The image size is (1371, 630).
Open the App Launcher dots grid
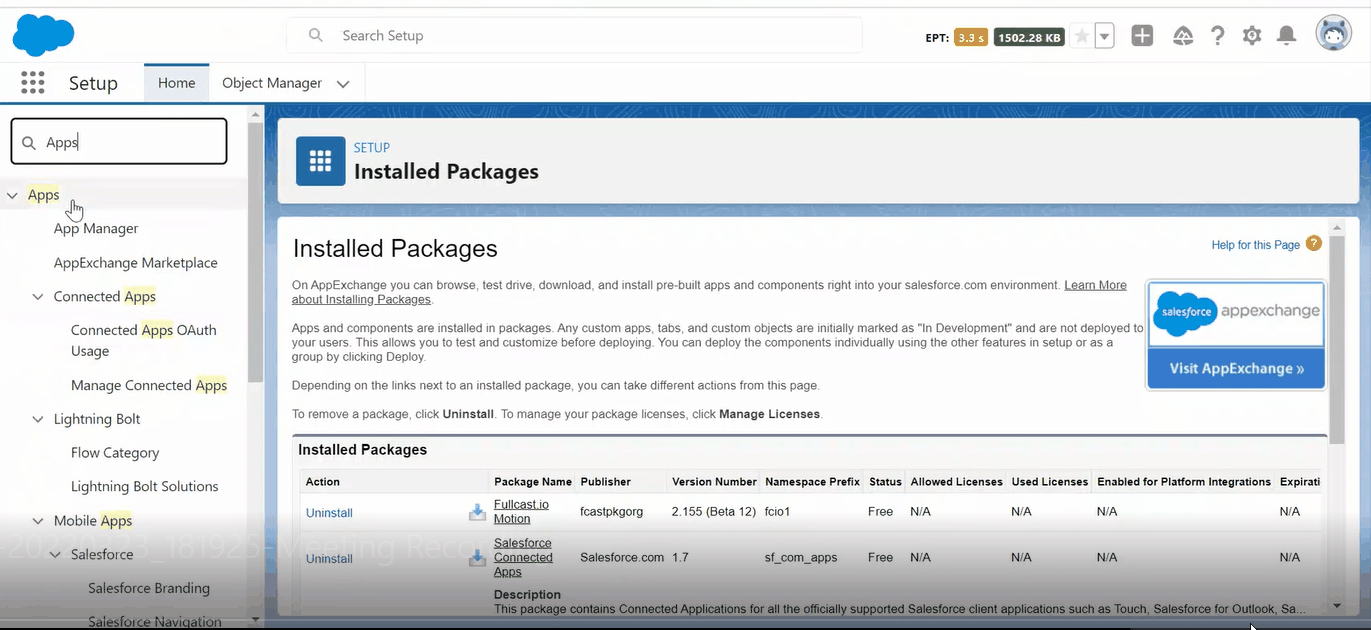[33, 83]
